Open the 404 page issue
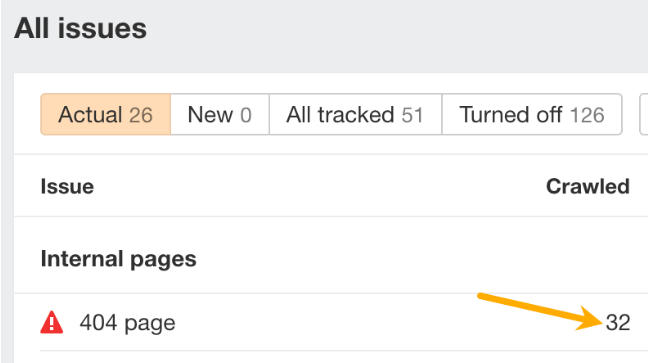The image size is (648, 363). (128, 323)
